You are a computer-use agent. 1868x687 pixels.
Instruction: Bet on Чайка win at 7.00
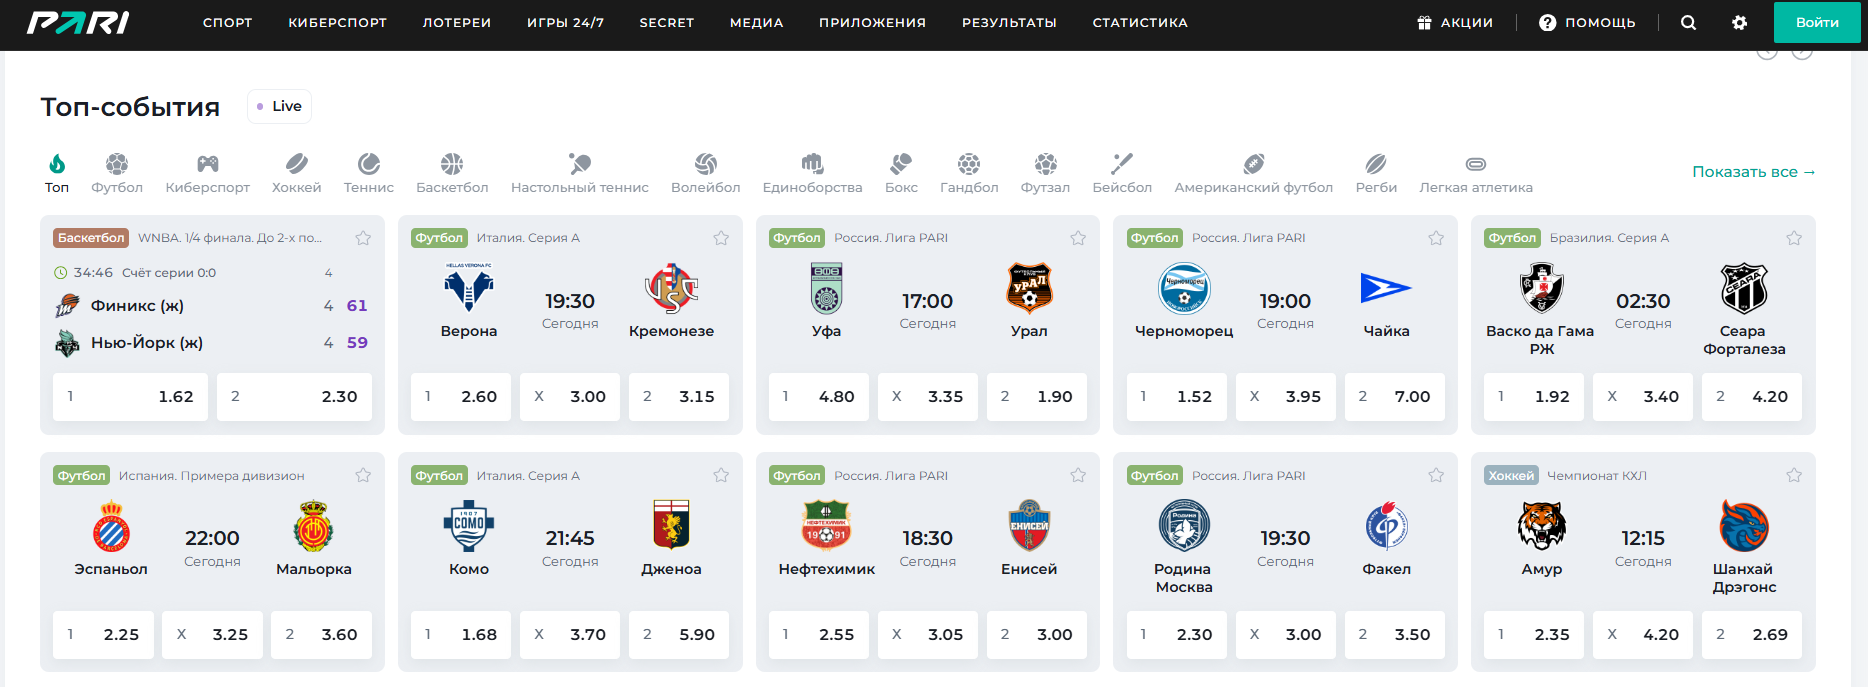[1394, 397]
